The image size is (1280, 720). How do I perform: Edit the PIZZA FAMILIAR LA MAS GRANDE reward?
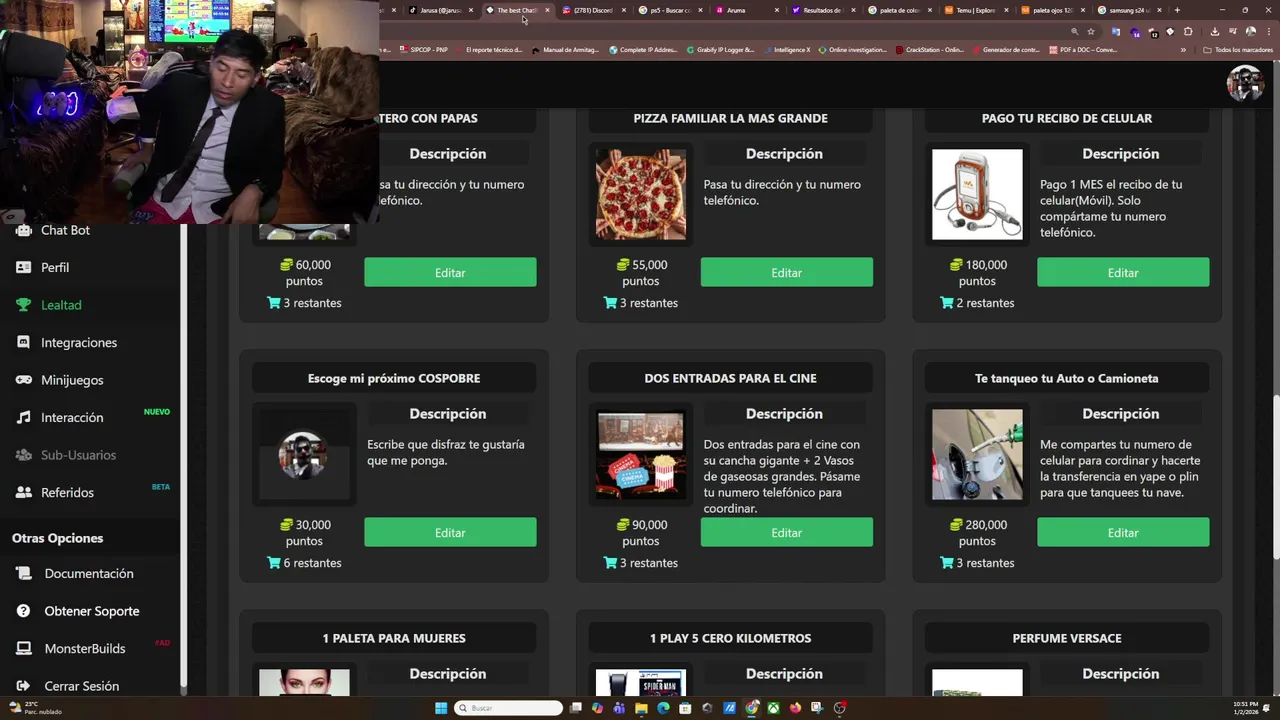pos(786,272)
